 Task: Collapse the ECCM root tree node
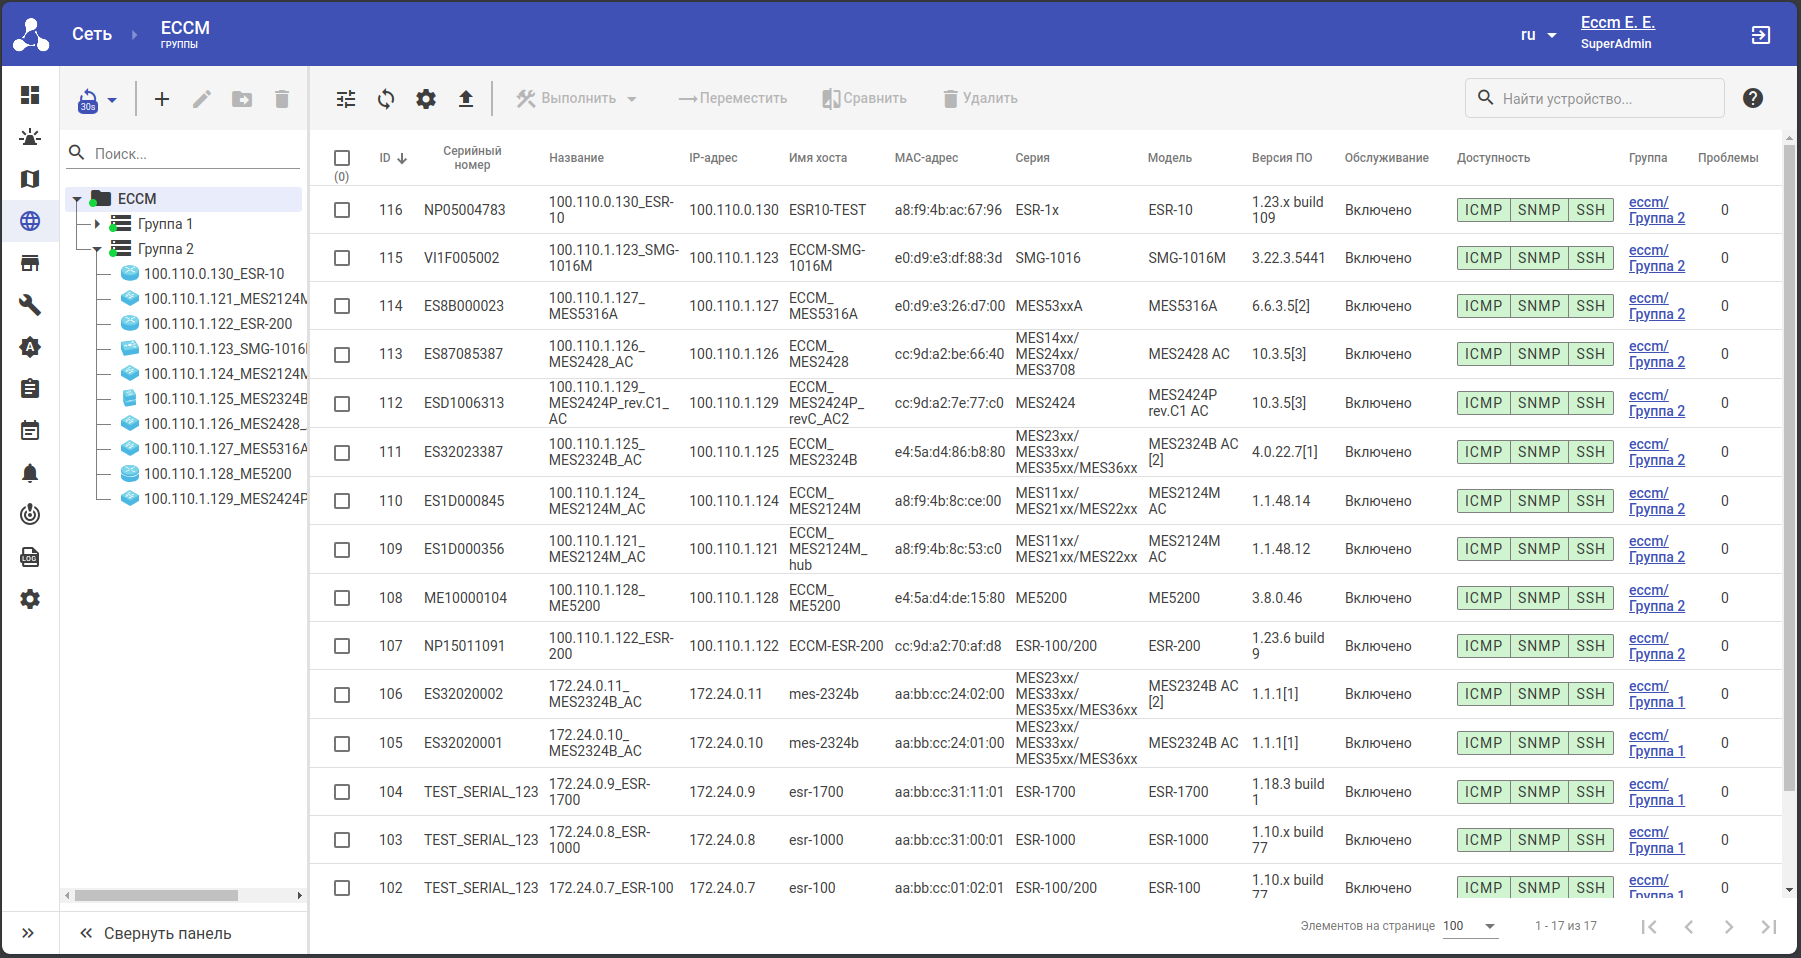coord(77,199)
